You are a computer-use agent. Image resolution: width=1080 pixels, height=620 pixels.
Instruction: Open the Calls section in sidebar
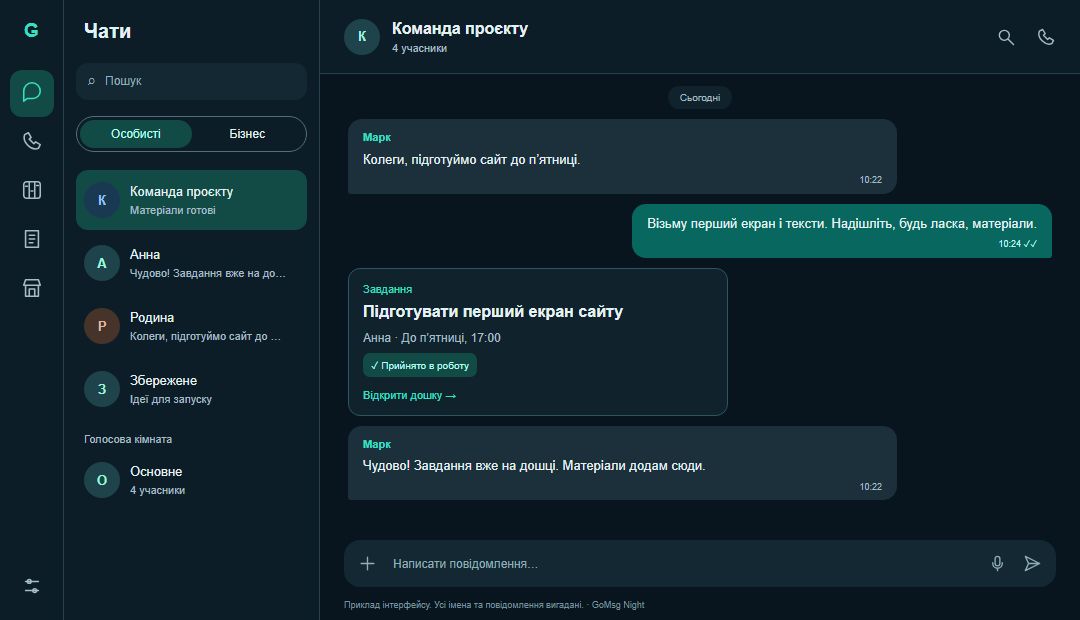pos(32,141)
